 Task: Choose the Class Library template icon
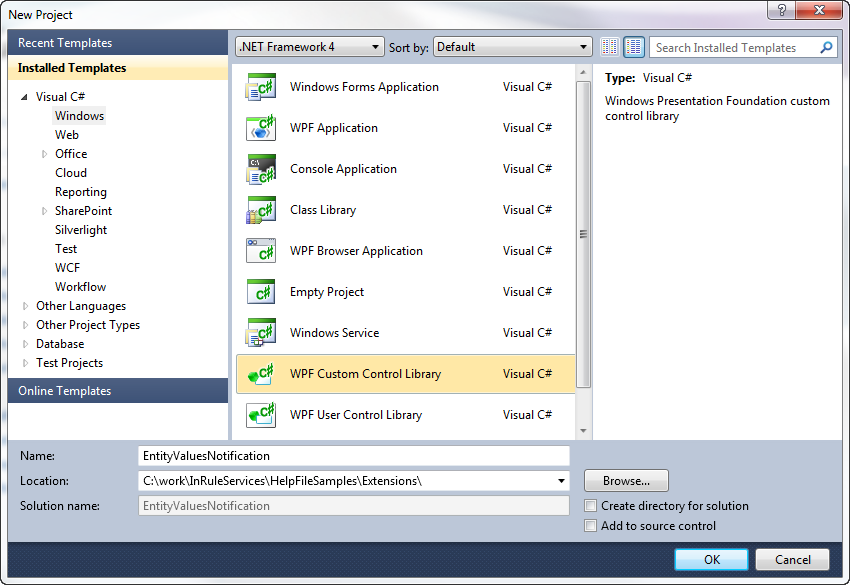point(261,210)
